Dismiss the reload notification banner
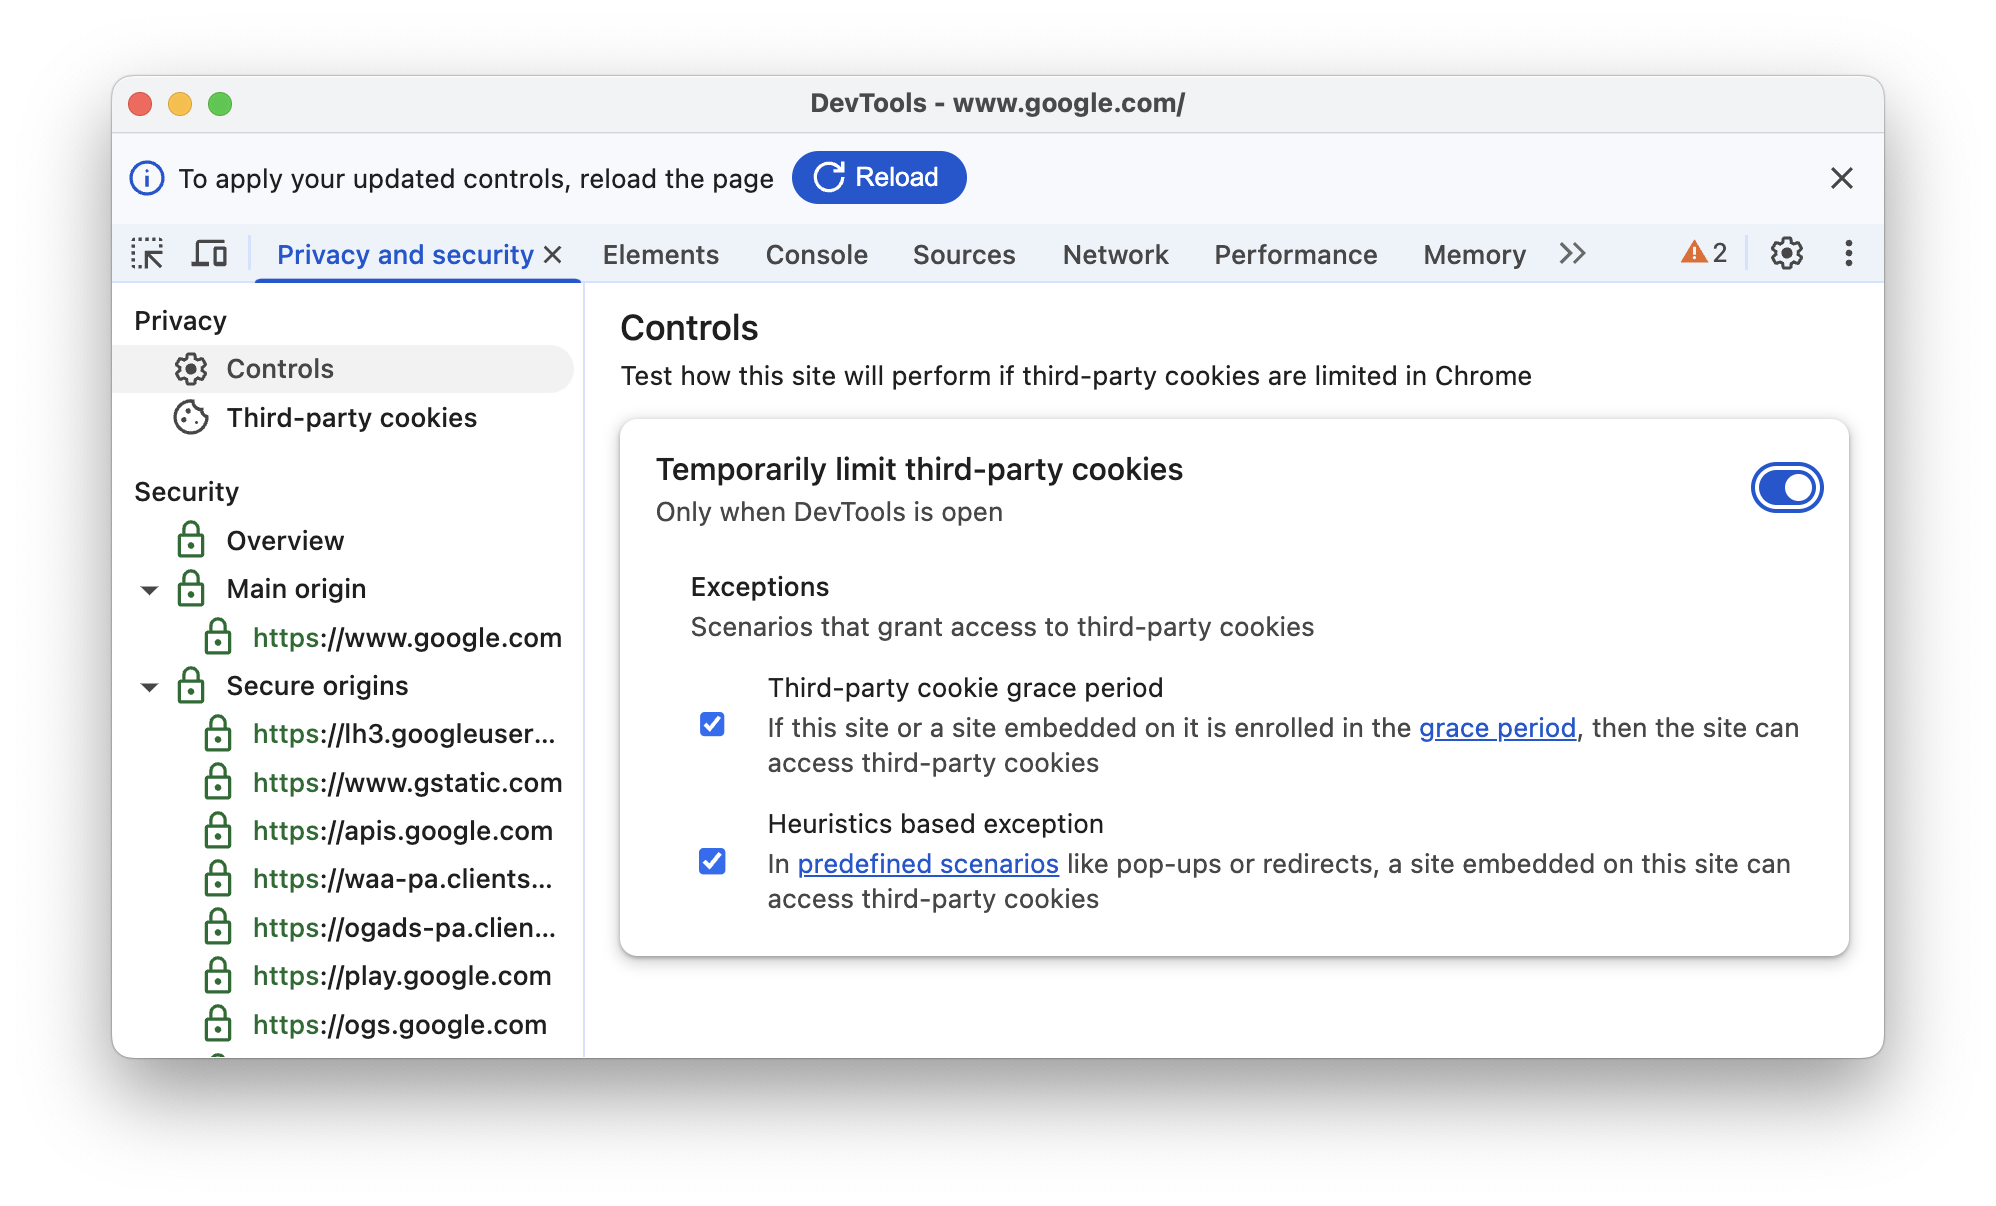 click(1841, 177)
